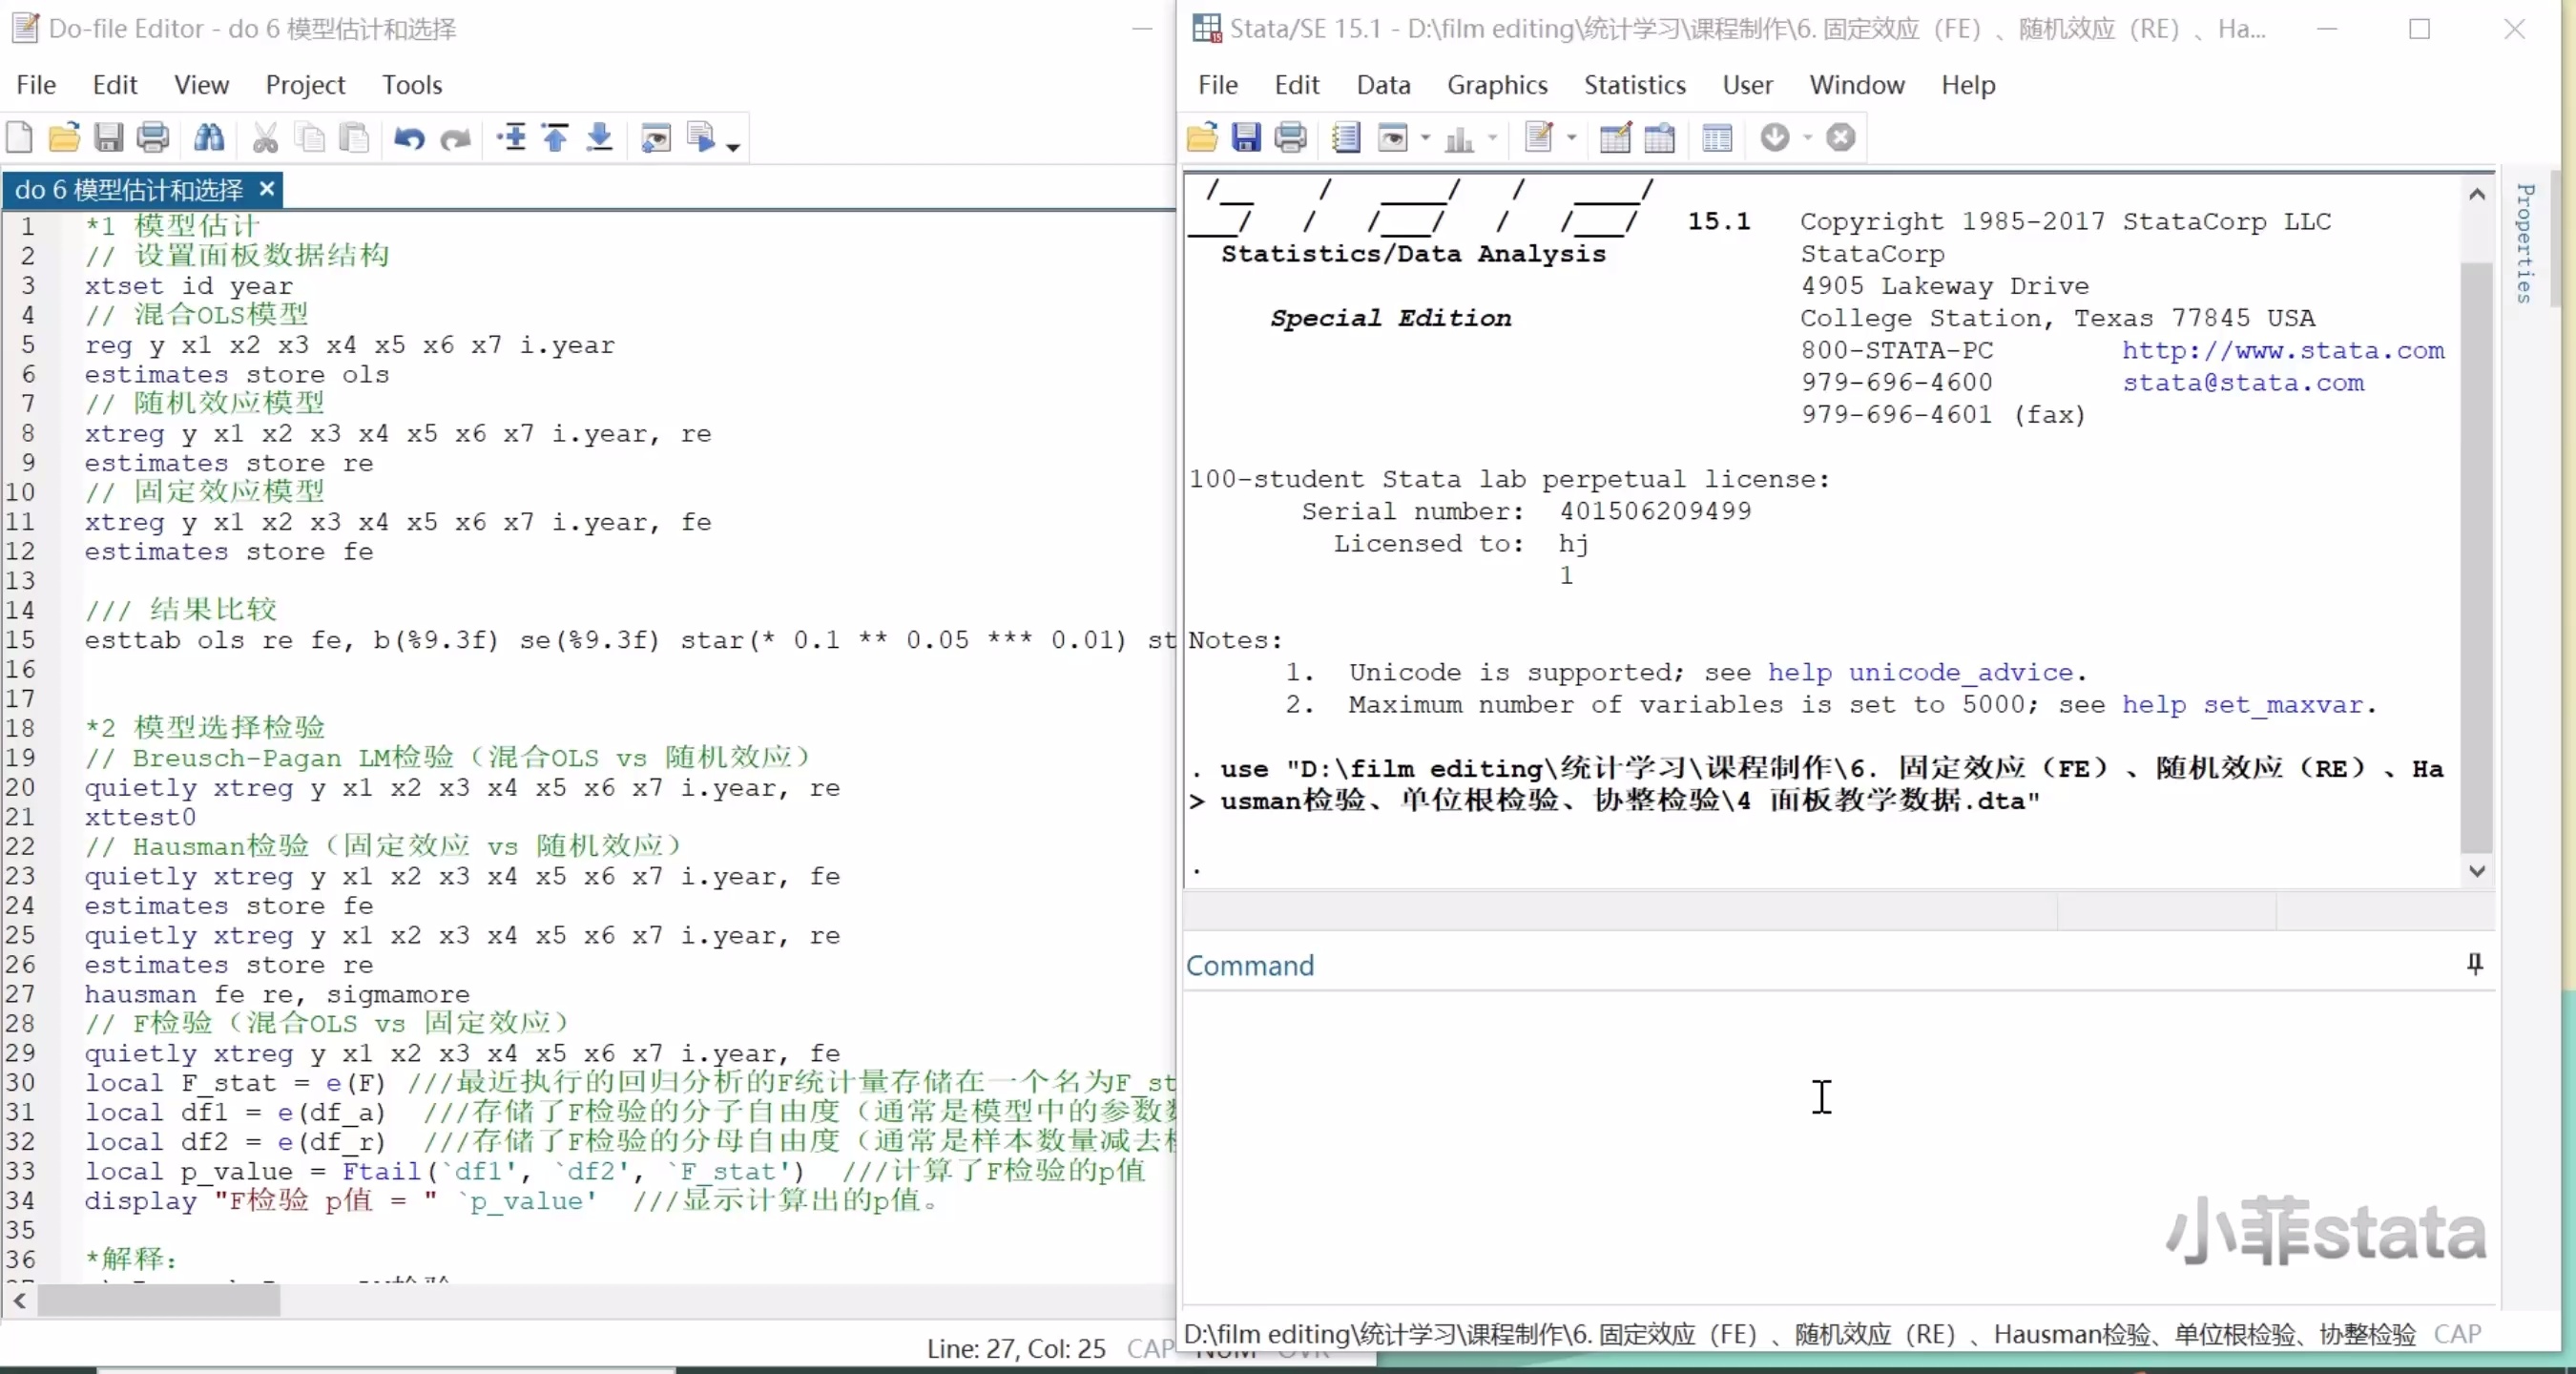Execute the do-file with the run icon

click(x=702, y=137)
